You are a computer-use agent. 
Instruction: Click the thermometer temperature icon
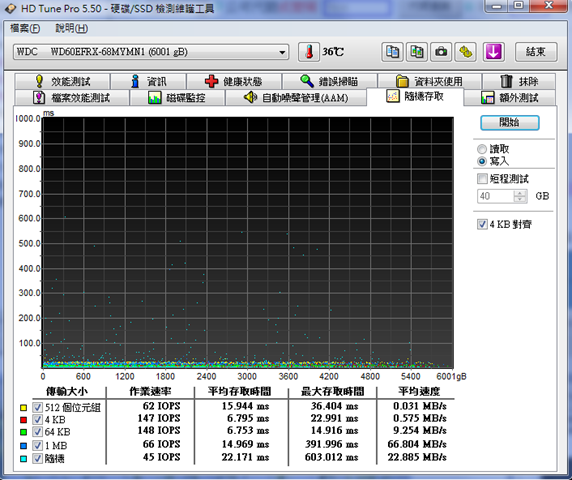click(309, 52)
